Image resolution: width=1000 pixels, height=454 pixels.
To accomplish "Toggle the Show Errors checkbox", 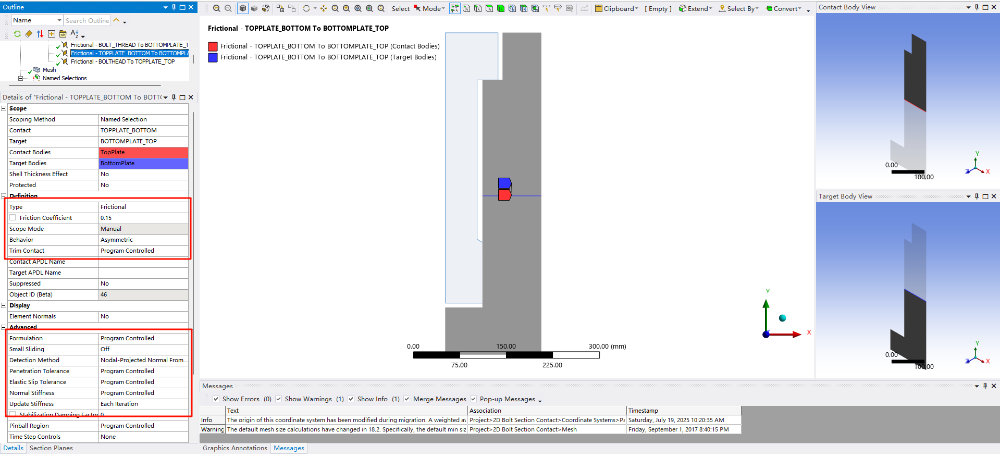I will [x=217, y=399].
